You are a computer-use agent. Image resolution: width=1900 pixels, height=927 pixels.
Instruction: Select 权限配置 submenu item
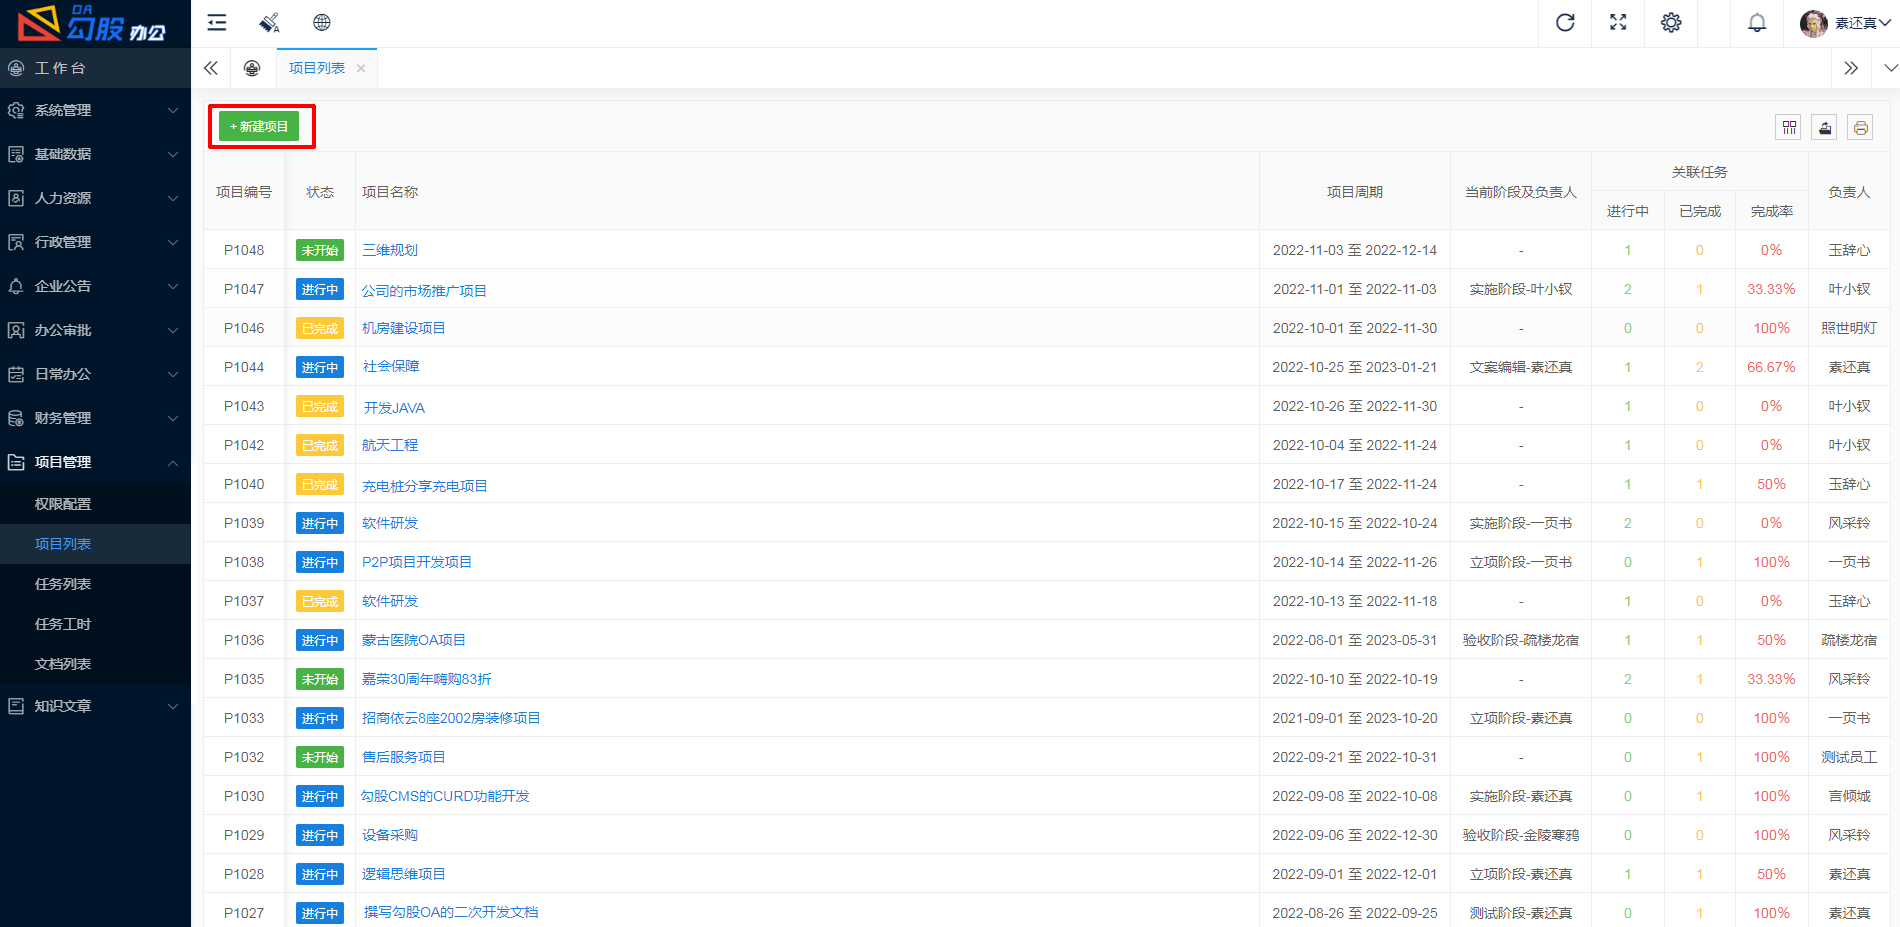95,504
